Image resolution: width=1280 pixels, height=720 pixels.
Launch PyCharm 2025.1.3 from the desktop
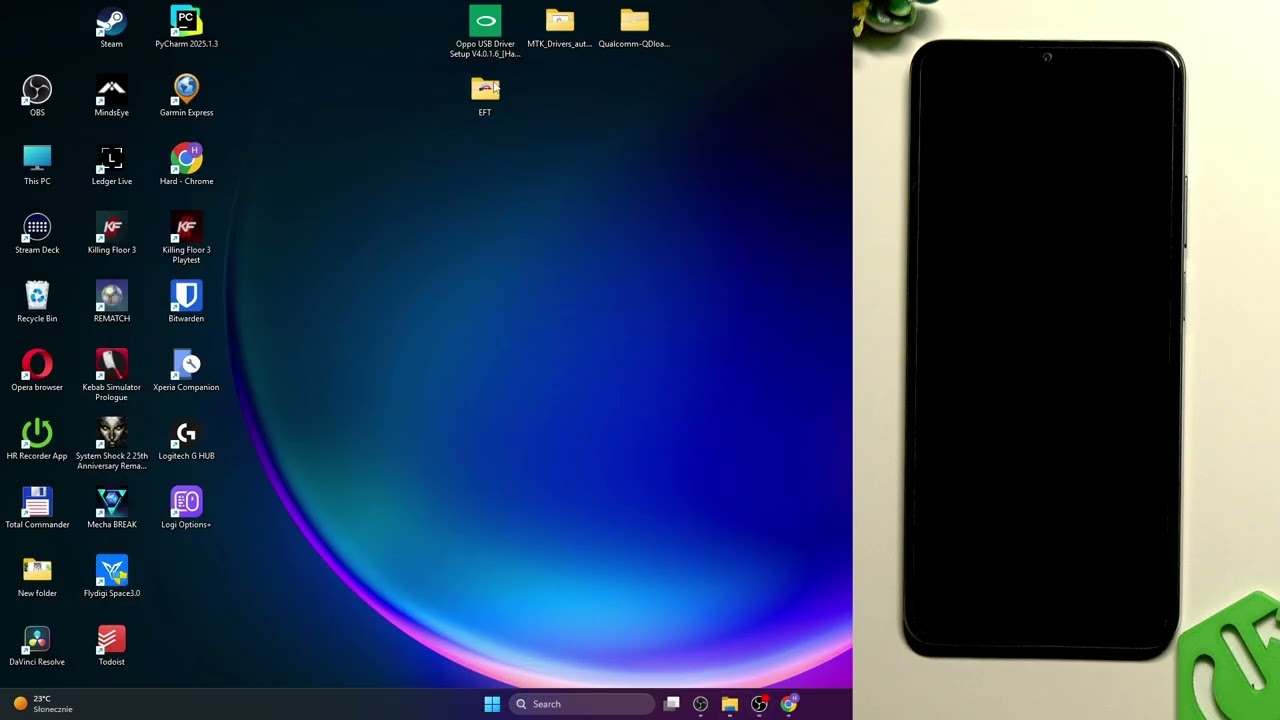point(186,28)
